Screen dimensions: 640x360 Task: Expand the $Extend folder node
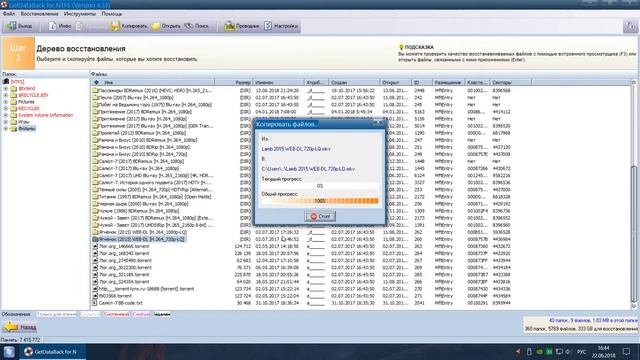click(x=6, y=89)
